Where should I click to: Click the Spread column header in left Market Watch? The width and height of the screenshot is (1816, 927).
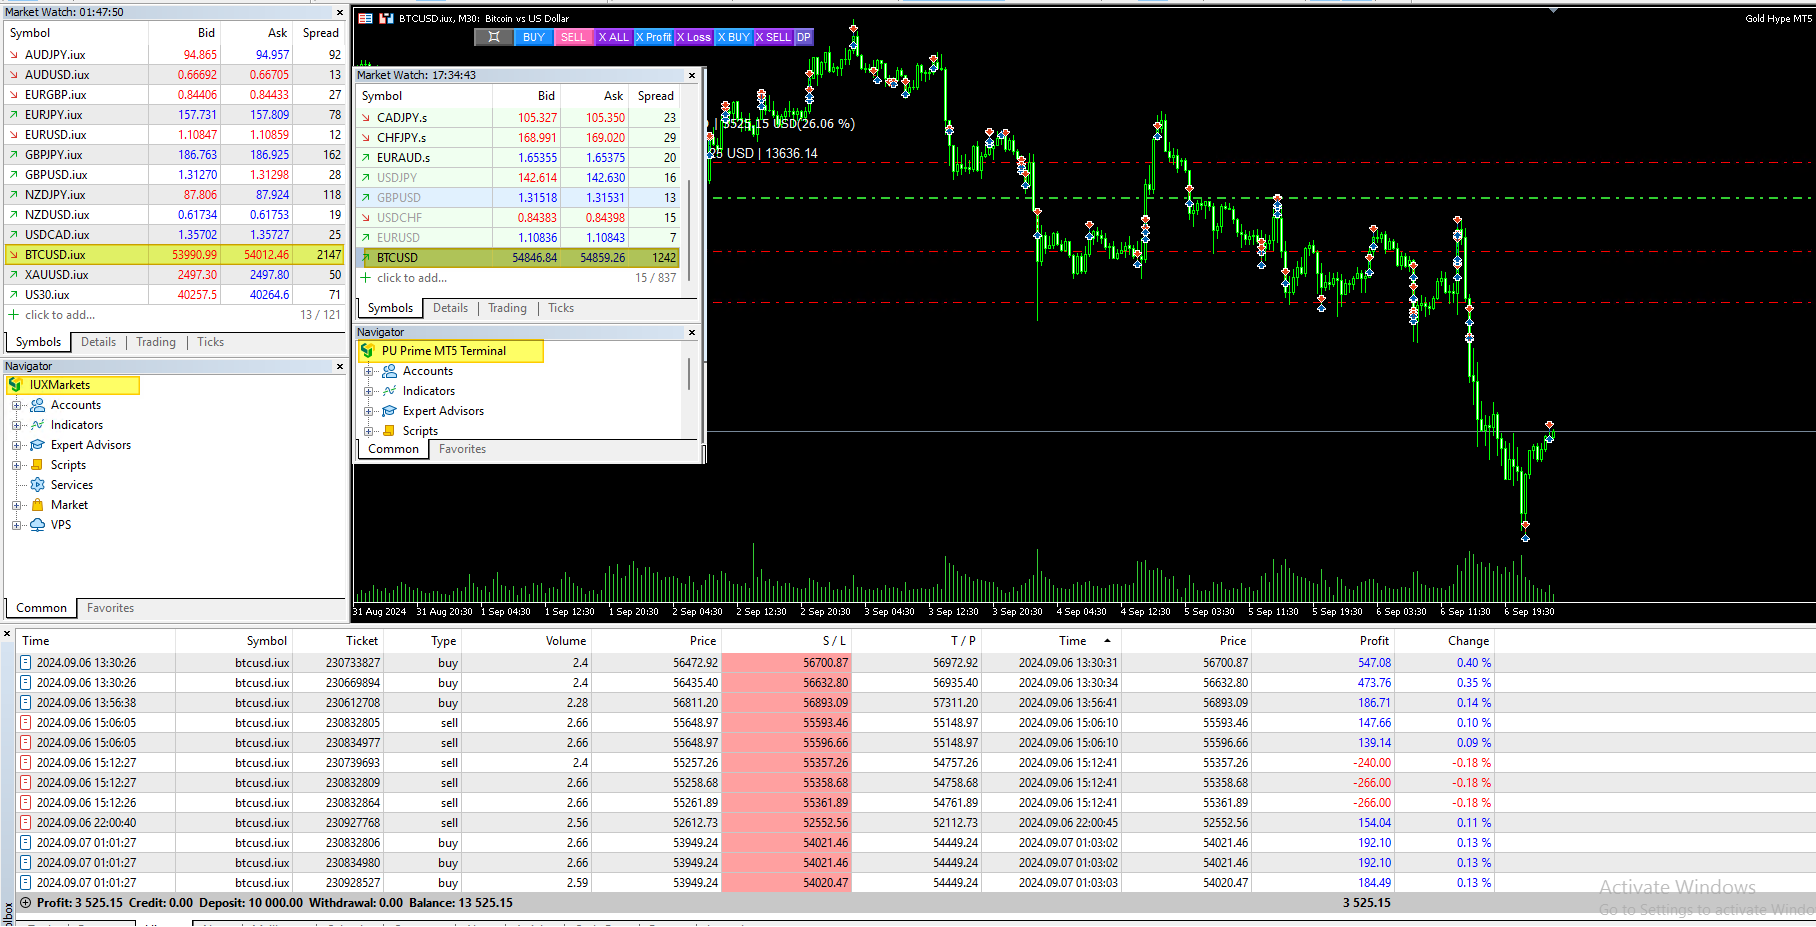tap(321, 33)
